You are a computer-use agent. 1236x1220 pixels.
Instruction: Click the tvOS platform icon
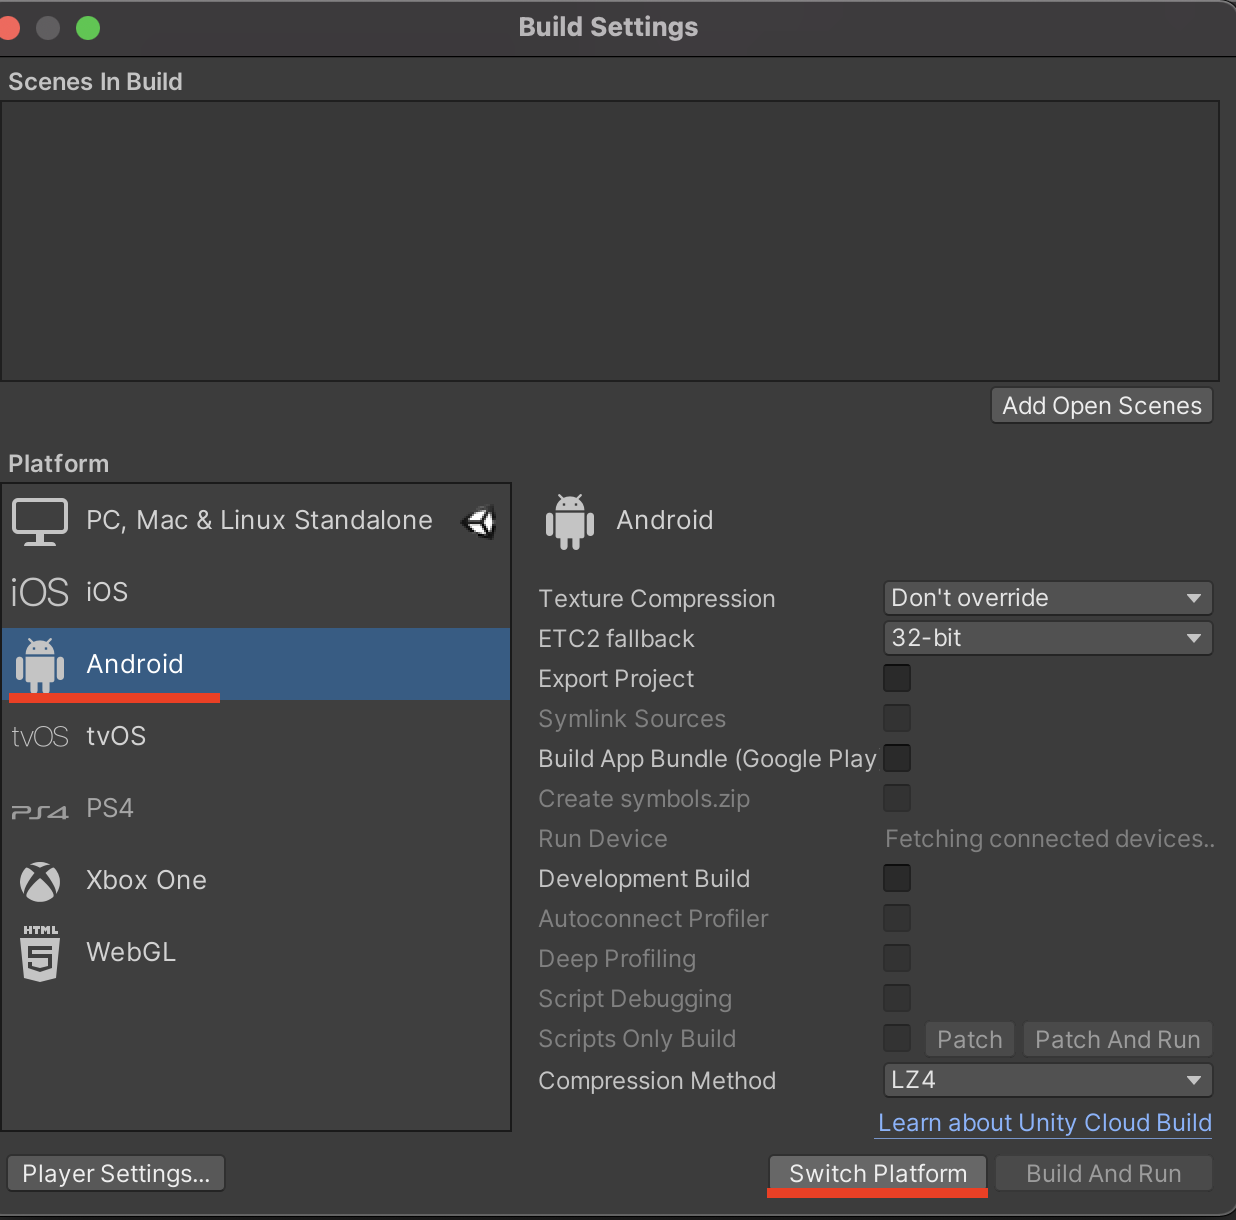pyautogui.click(x=39, y=735)
